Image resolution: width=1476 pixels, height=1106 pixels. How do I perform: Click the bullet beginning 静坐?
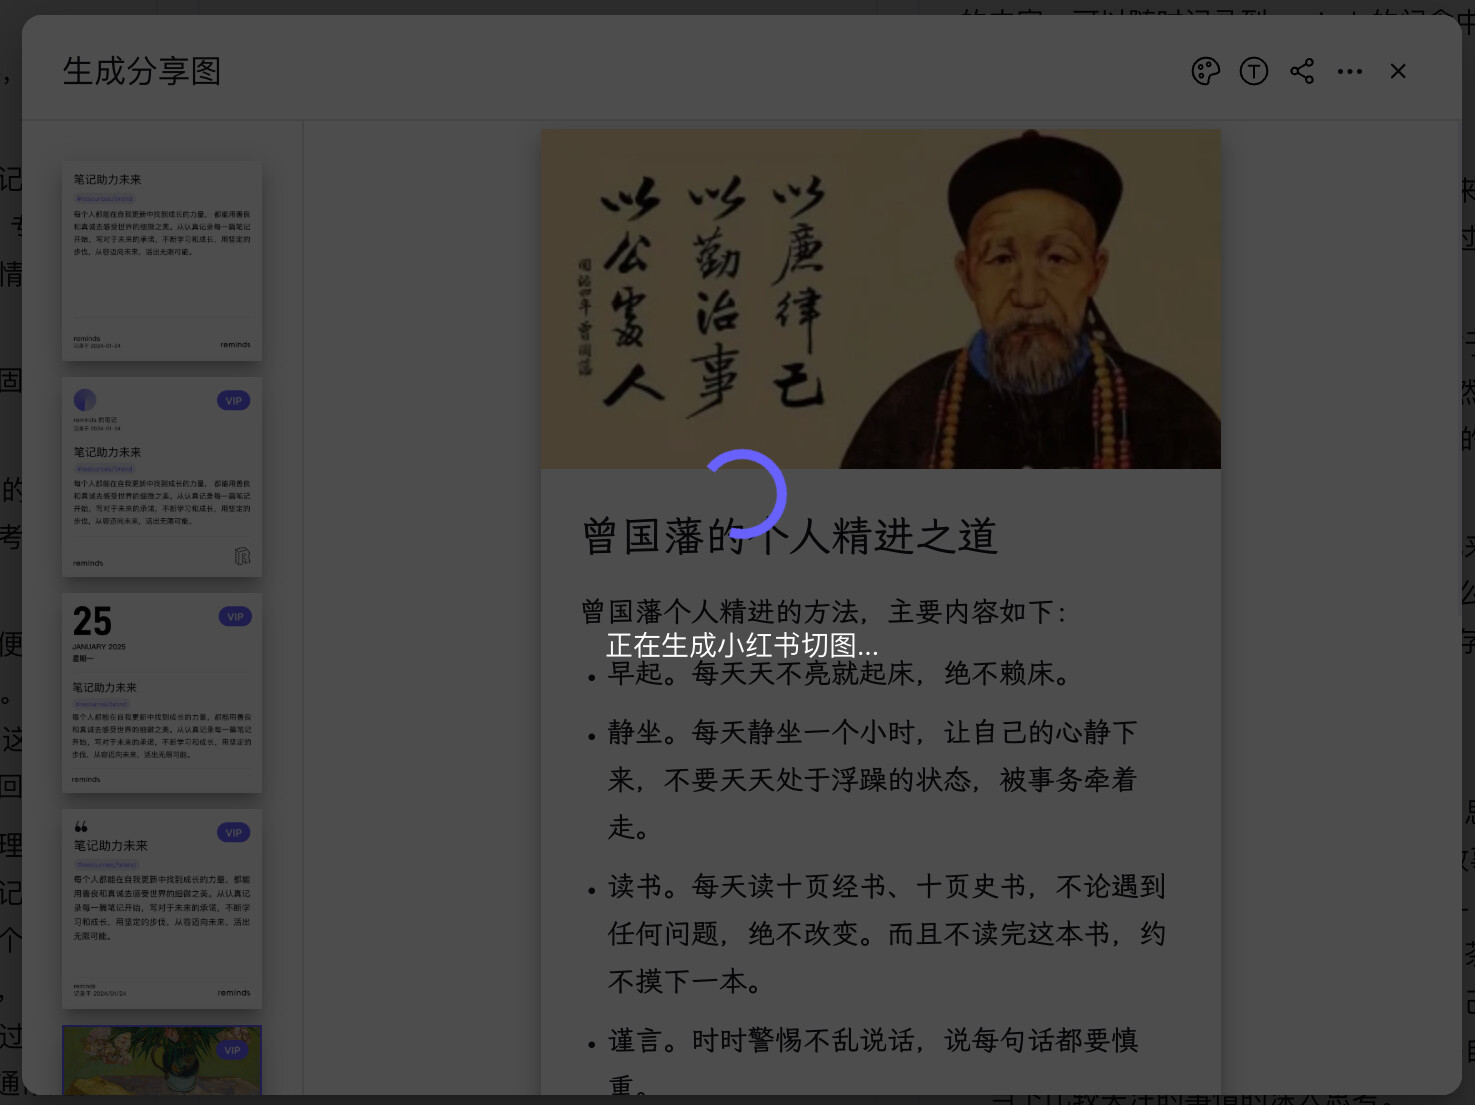coord(872,780)
